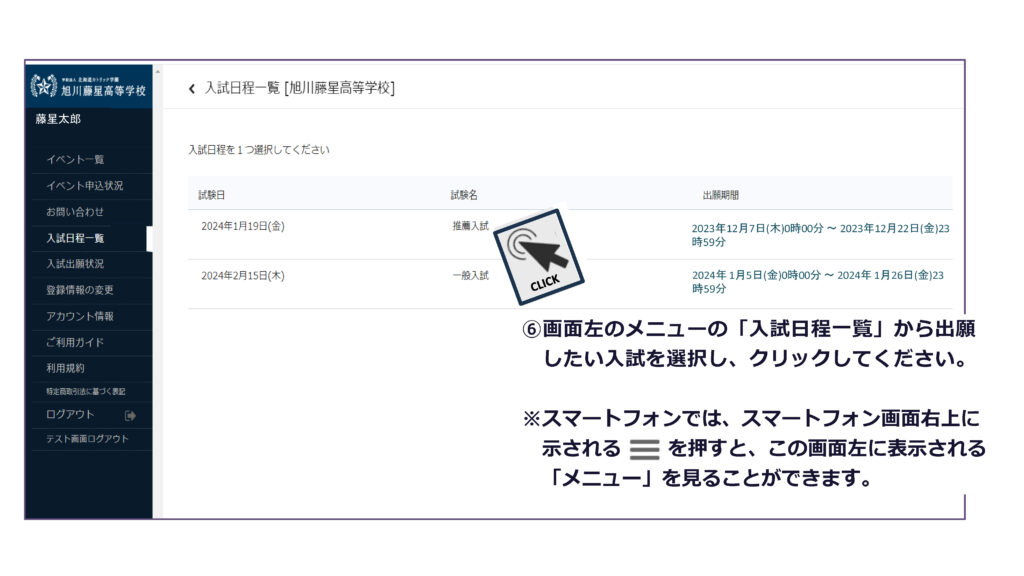Click ログアウト text in the sidebar
The height and width of the screenshot is (576, 1024).
[70, 415]
